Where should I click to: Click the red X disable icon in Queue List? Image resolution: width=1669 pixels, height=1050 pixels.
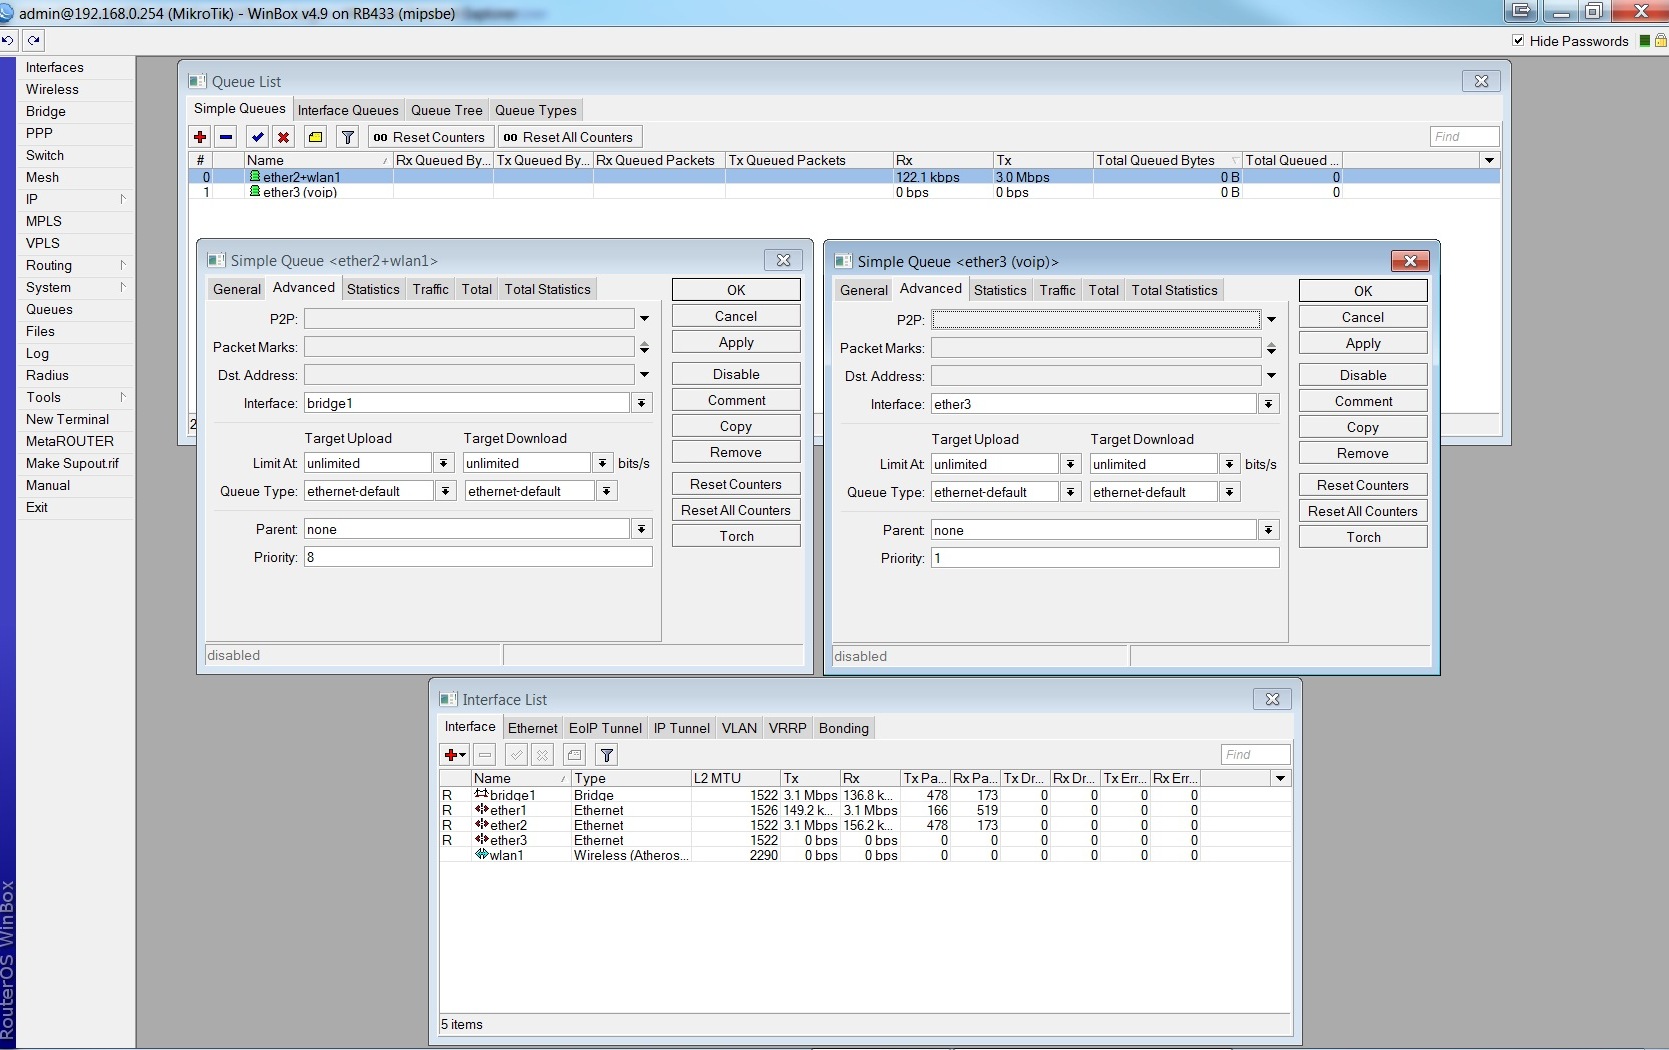tap(284, 137)
